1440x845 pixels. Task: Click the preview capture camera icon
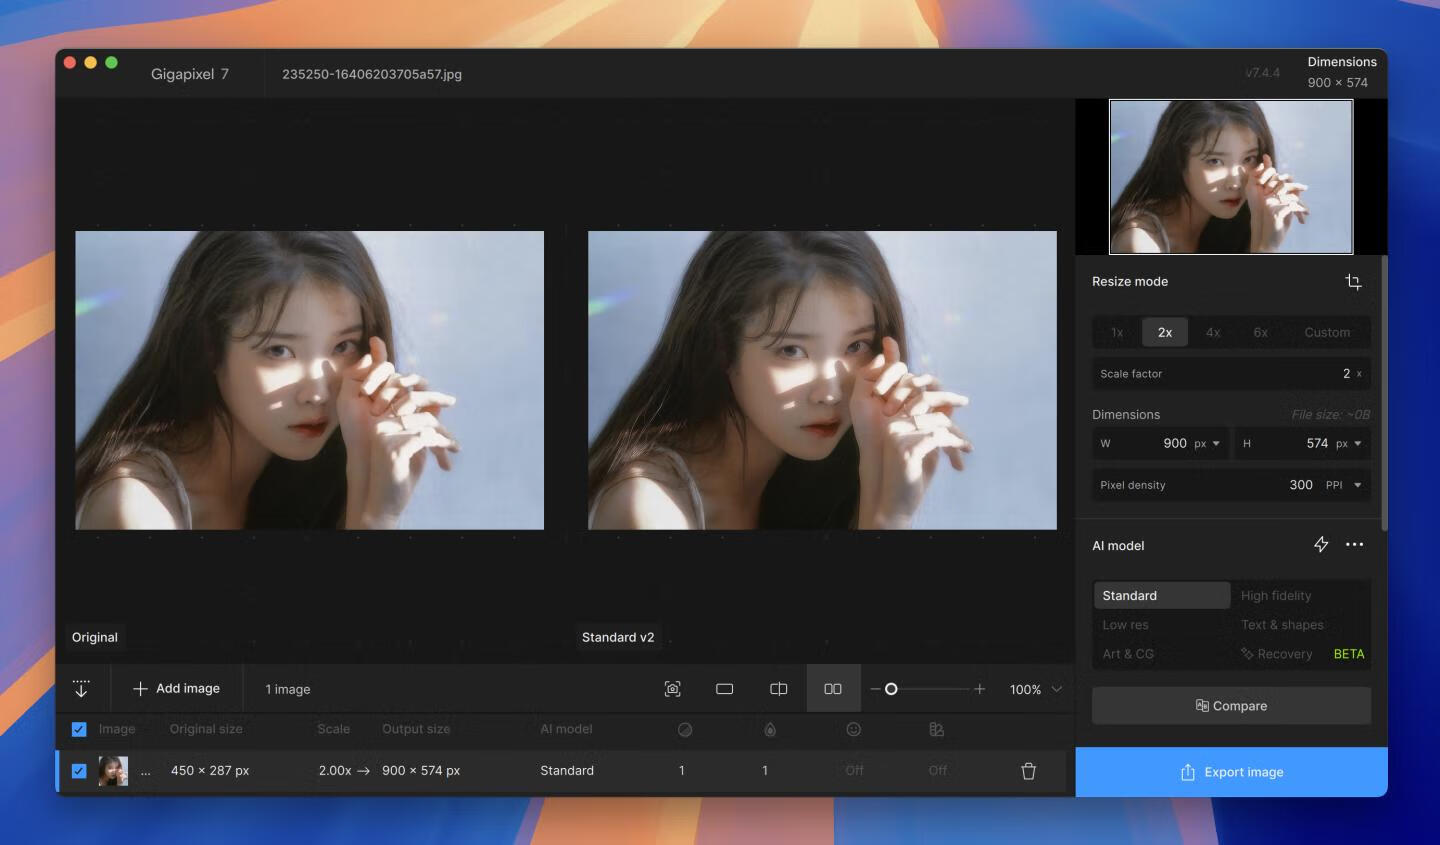click(x=673, y=689)
